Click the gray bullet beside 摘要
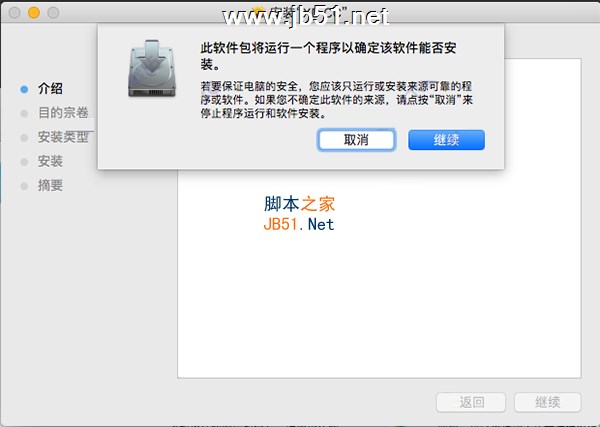The width and height of the screenshot is (600, 427). coord(24,186)
